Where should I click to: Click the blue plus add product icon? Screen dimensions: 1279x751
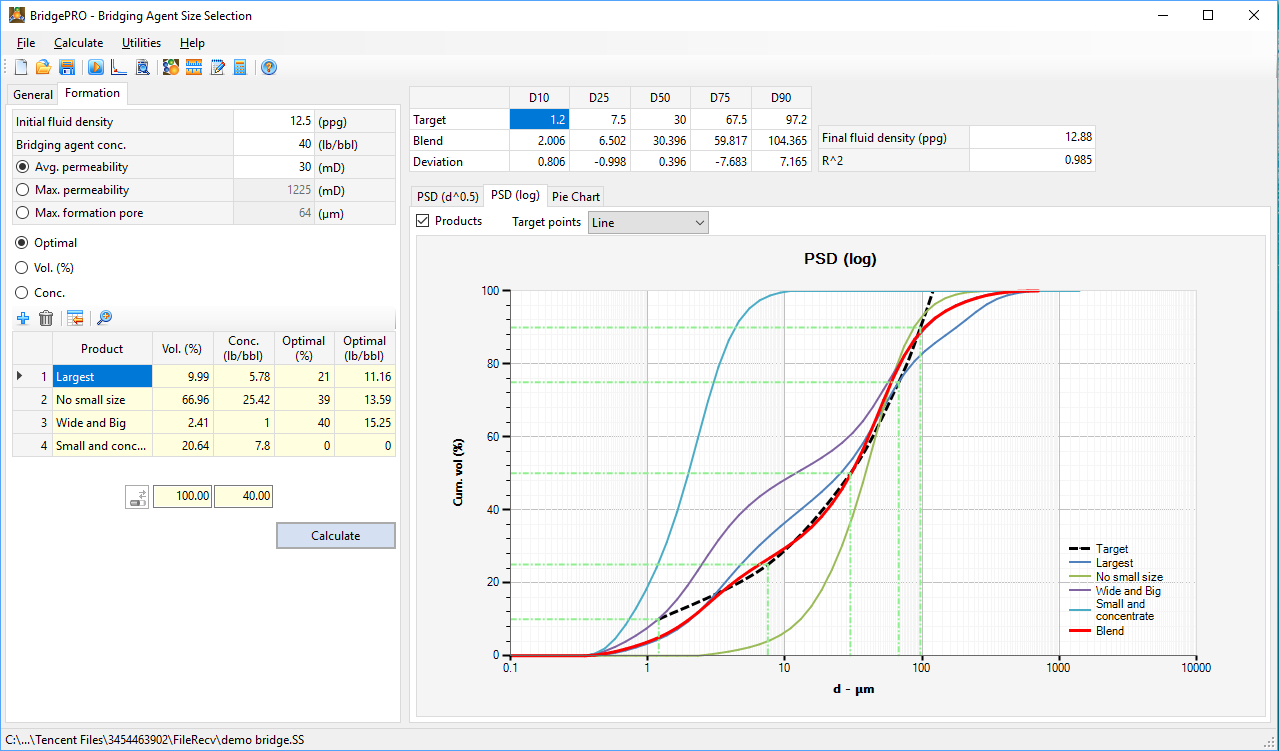click(23, 319)
